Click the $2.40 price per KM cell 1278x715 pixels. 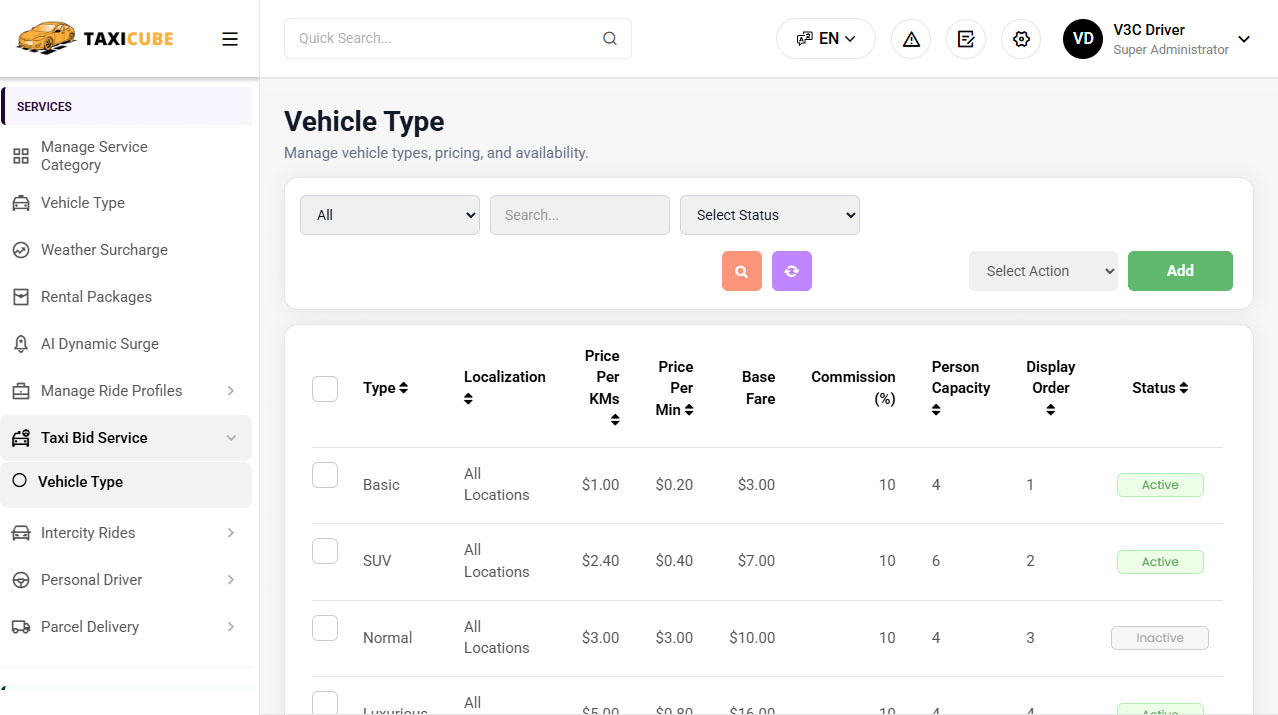[600, 561]
